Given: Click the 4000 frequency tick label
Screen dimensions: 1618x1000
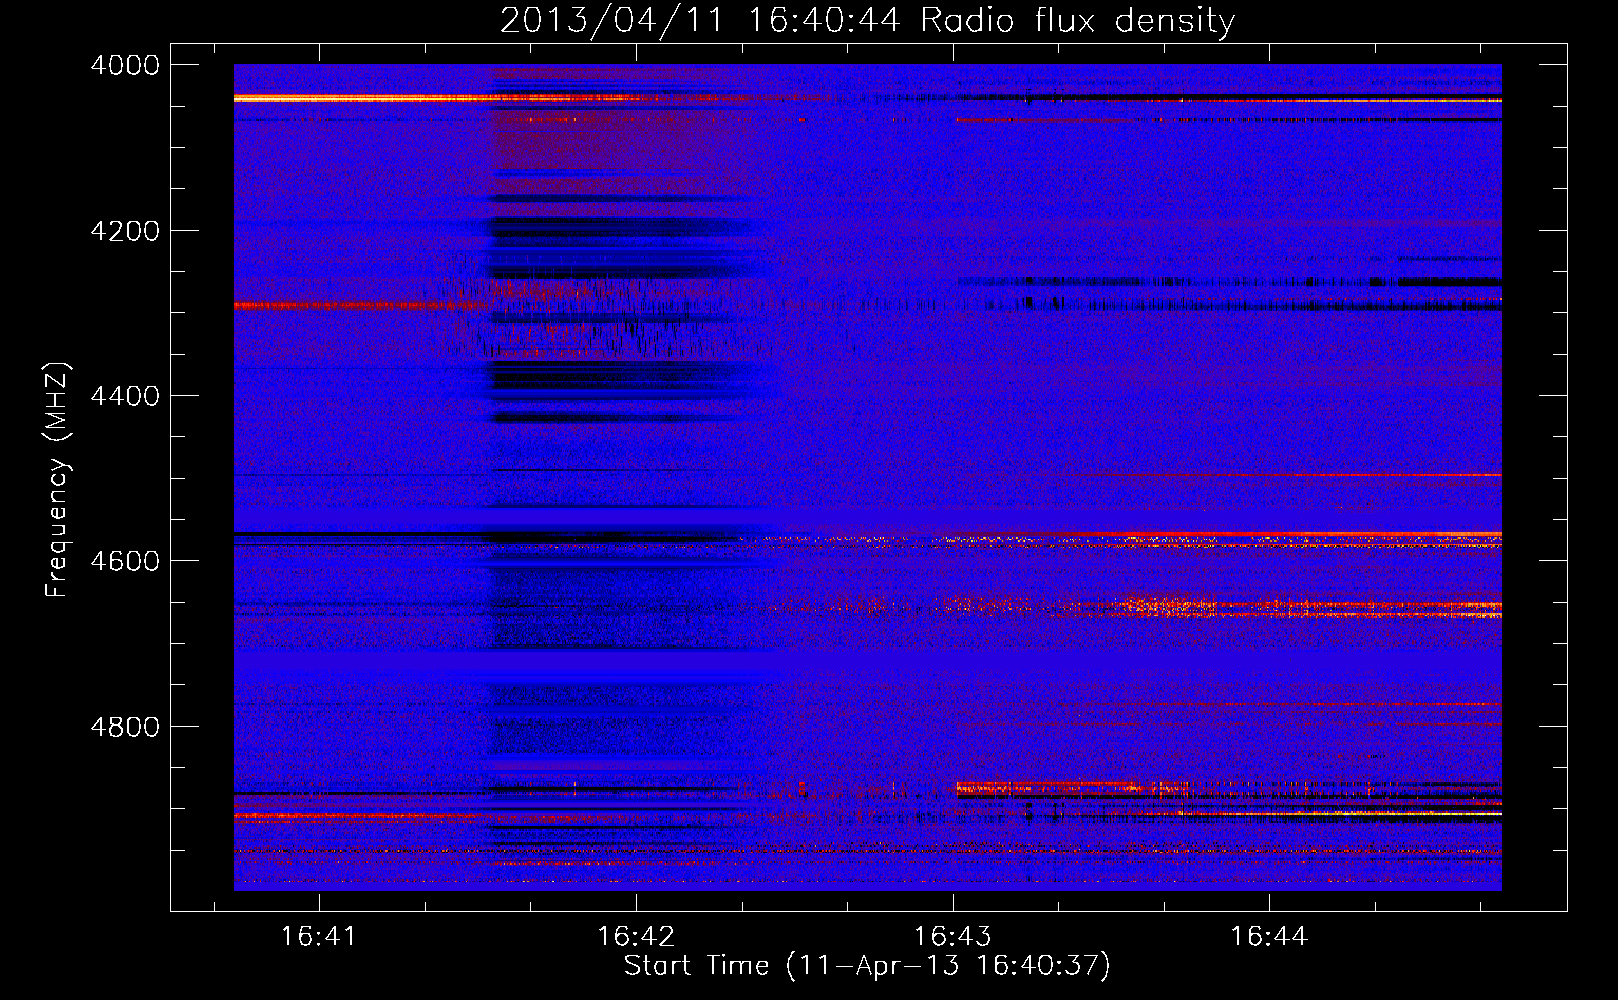Looking at the screenshot, I should 125,65.
